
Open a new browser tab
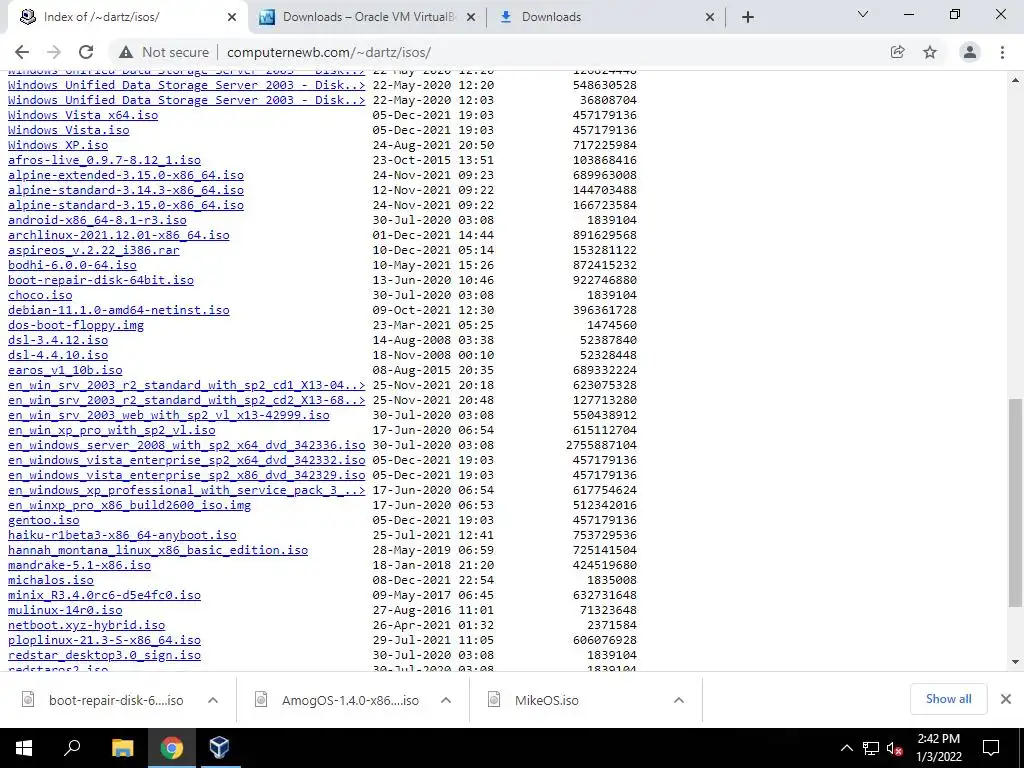click(x=748, y=17)
